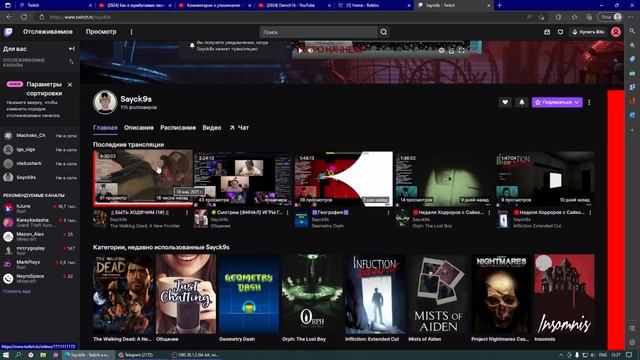Open Windows Start menu
The image size is (640, 360).
coord(6,355)
